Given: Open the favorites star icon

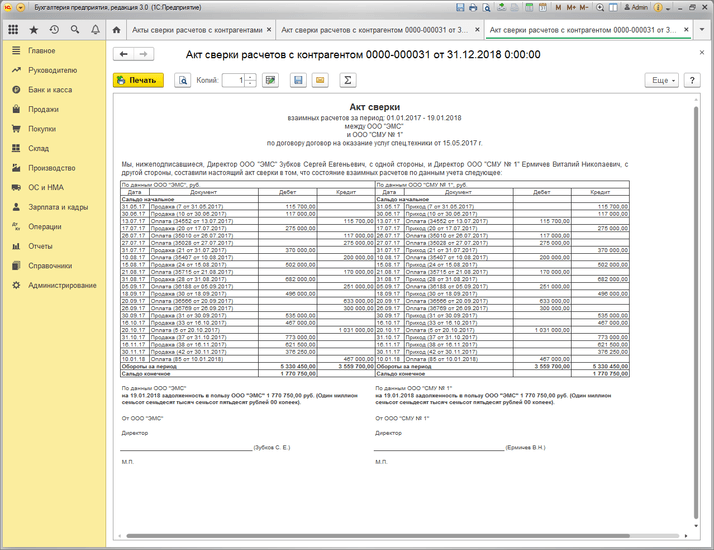Looking at the screenshot, I should tap(32, 31).
